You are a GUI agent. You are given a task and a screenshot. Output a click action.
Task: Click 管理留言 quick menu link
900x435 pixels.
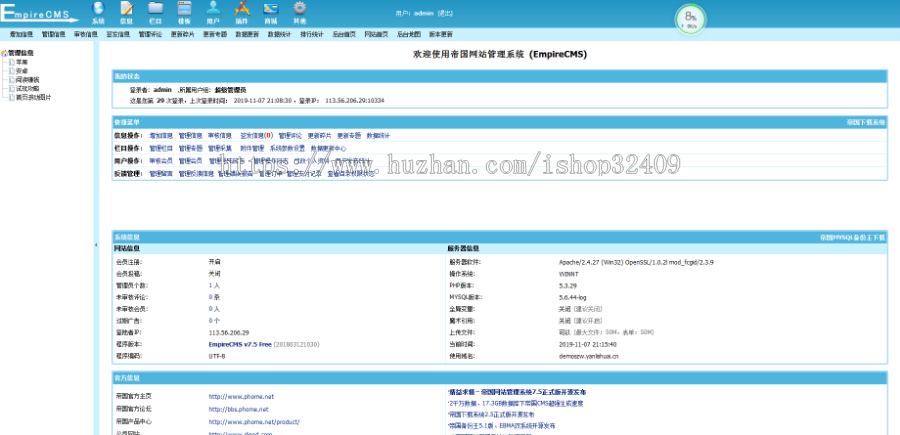pyautogui.click(x=161, y=173)
